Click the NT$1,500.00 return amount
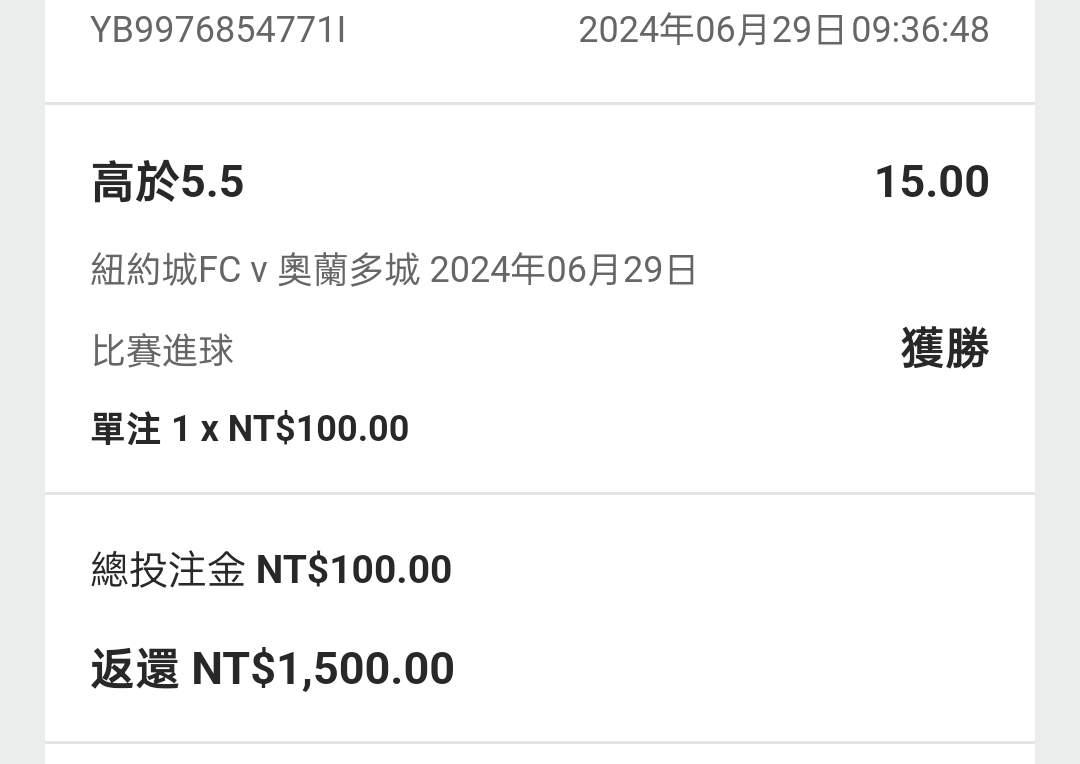The width and height of the screenshot is (1080, 764). point(323,669)
